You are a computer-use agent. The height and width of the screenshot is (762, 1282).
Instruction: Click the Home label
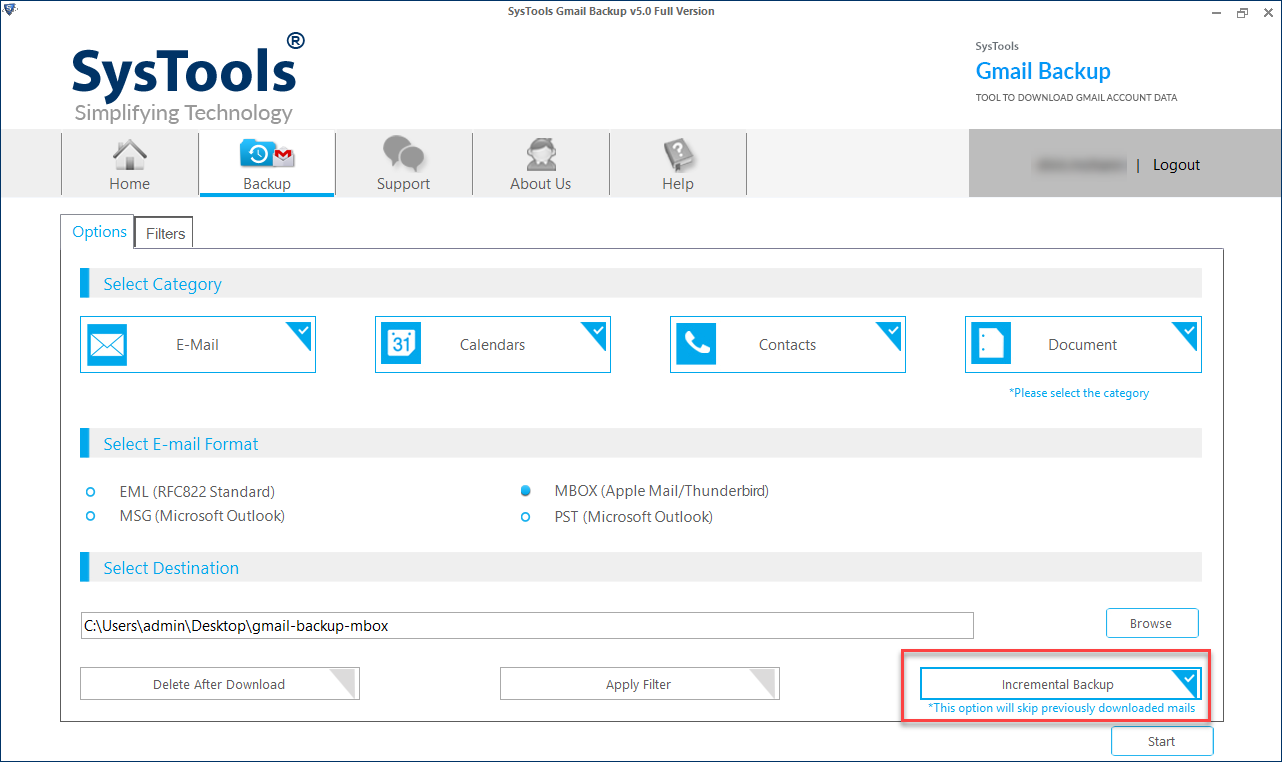click(130, 184)
